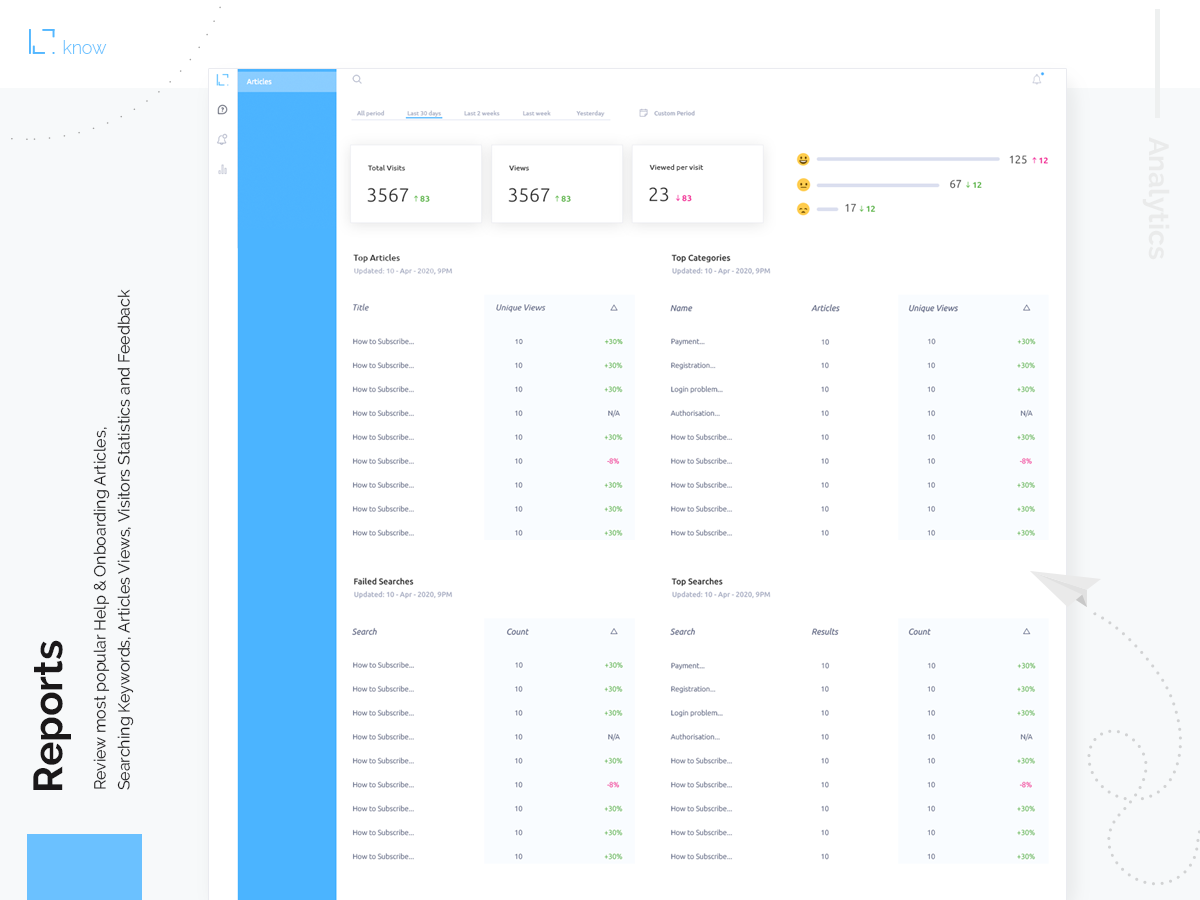Viewport: 1200px width, 900px height.
Task: Sort Top Searches by delta triangle
Action: point(1026,632)
